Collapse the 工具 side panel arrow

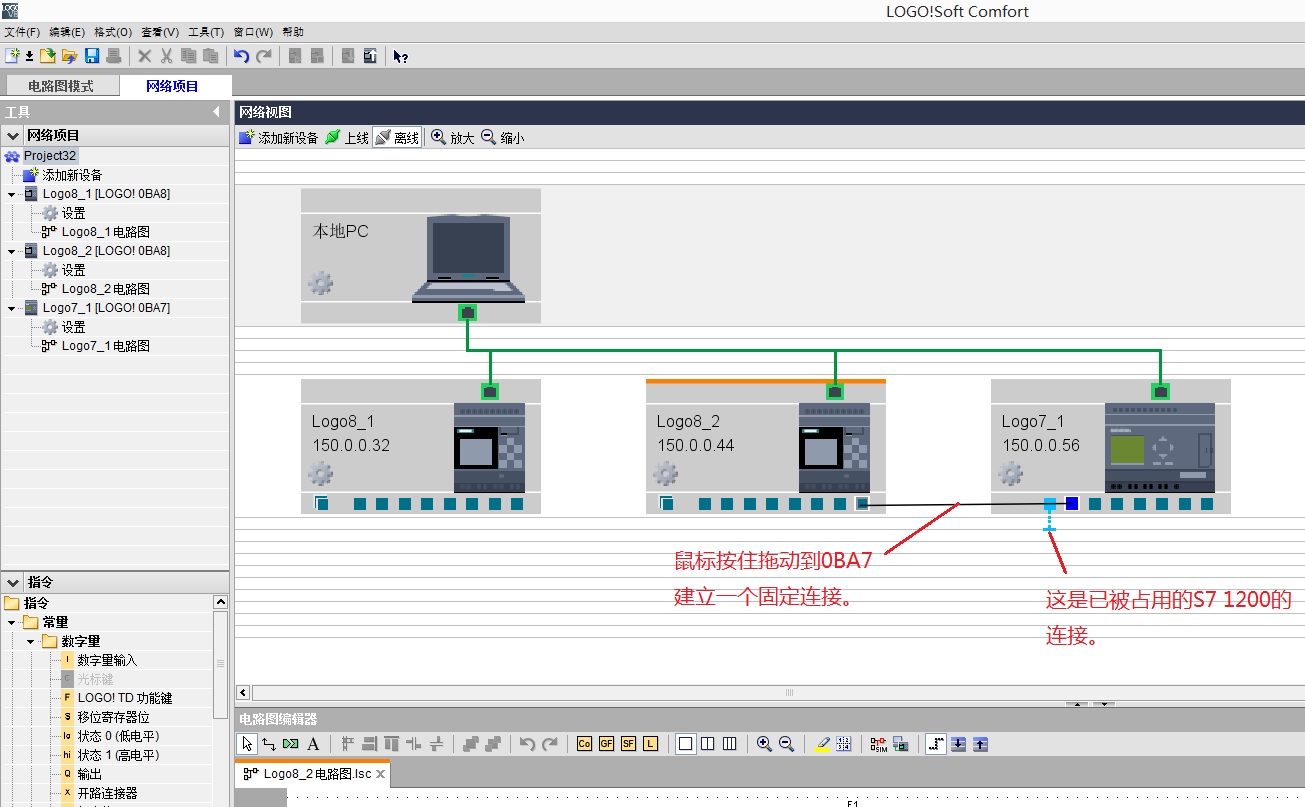(217, 112)
